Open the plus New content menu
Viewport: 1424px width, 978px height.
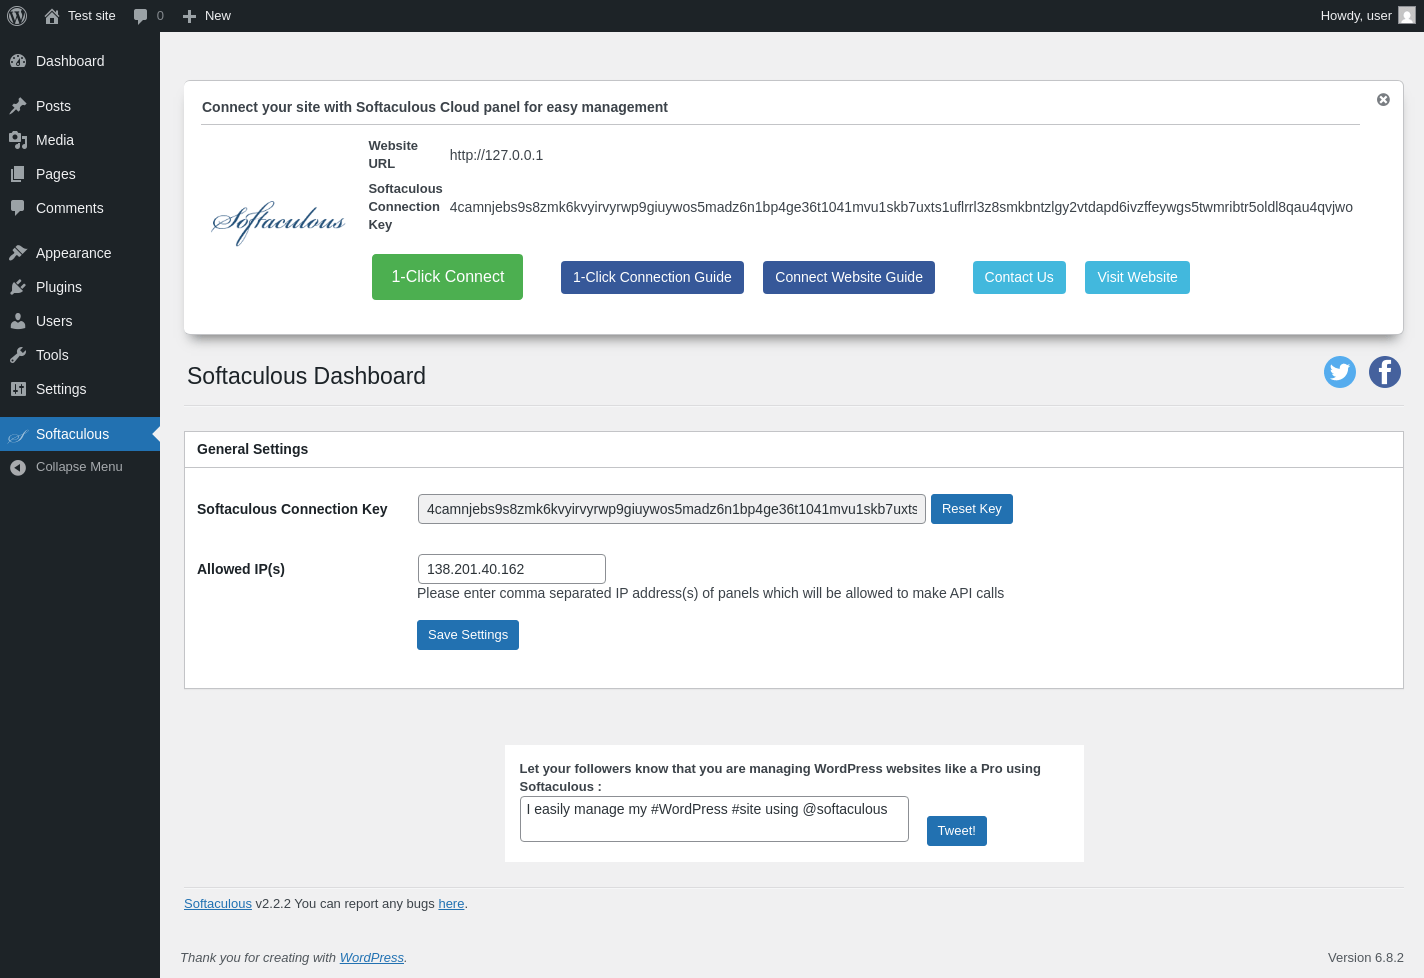(x=206, y=16)
